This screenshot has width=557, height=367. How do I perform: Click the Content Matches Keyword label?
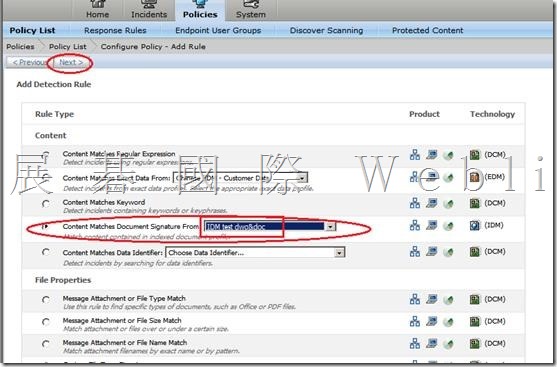(x=104, y=202)
